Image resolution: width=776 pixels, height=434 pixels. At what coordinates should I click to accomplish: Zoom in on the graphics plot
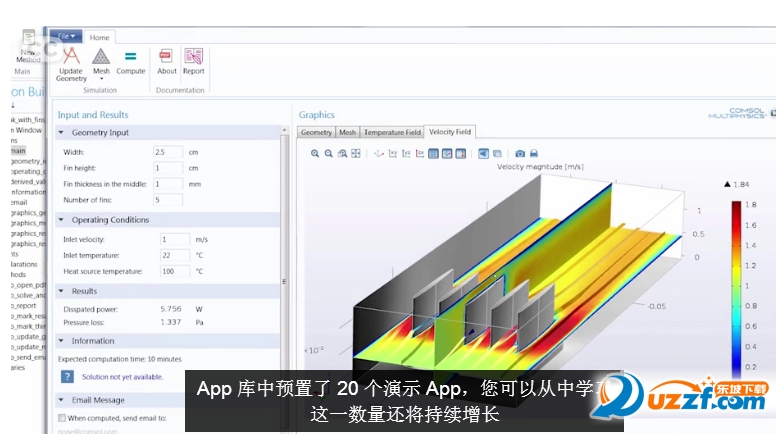pos(315,153)
